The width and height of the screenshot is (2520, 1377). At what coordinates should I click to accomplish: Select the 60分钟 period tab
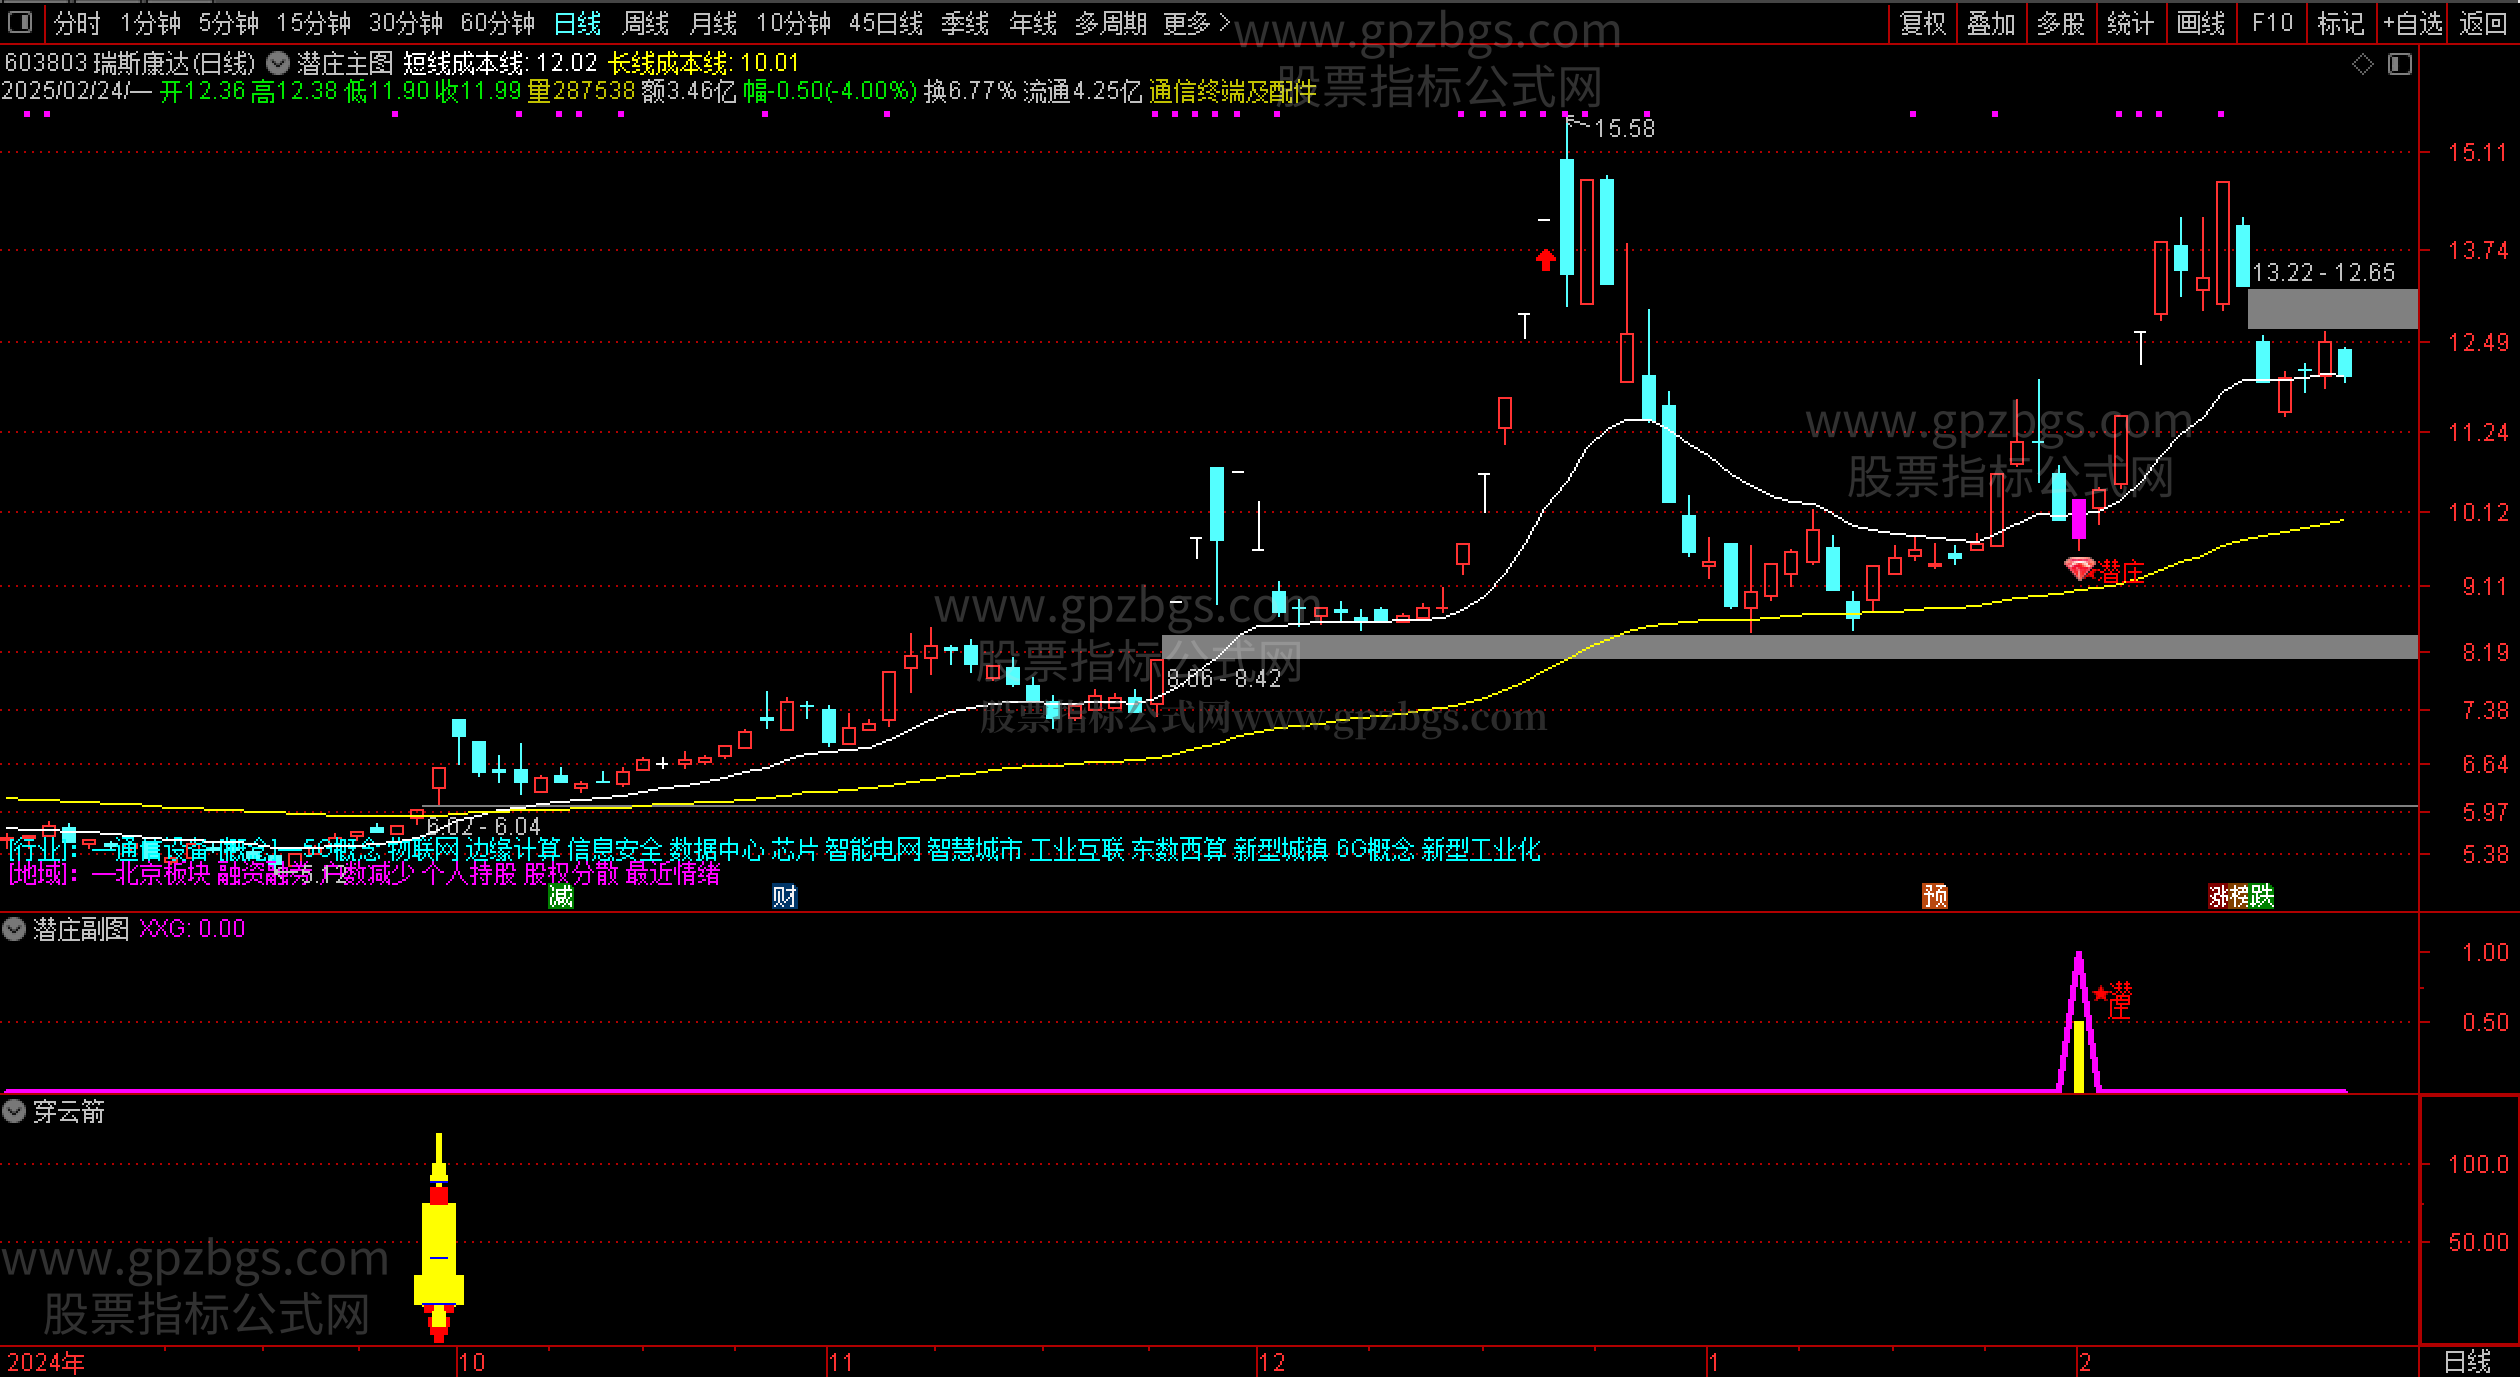(x=497, y=22)
